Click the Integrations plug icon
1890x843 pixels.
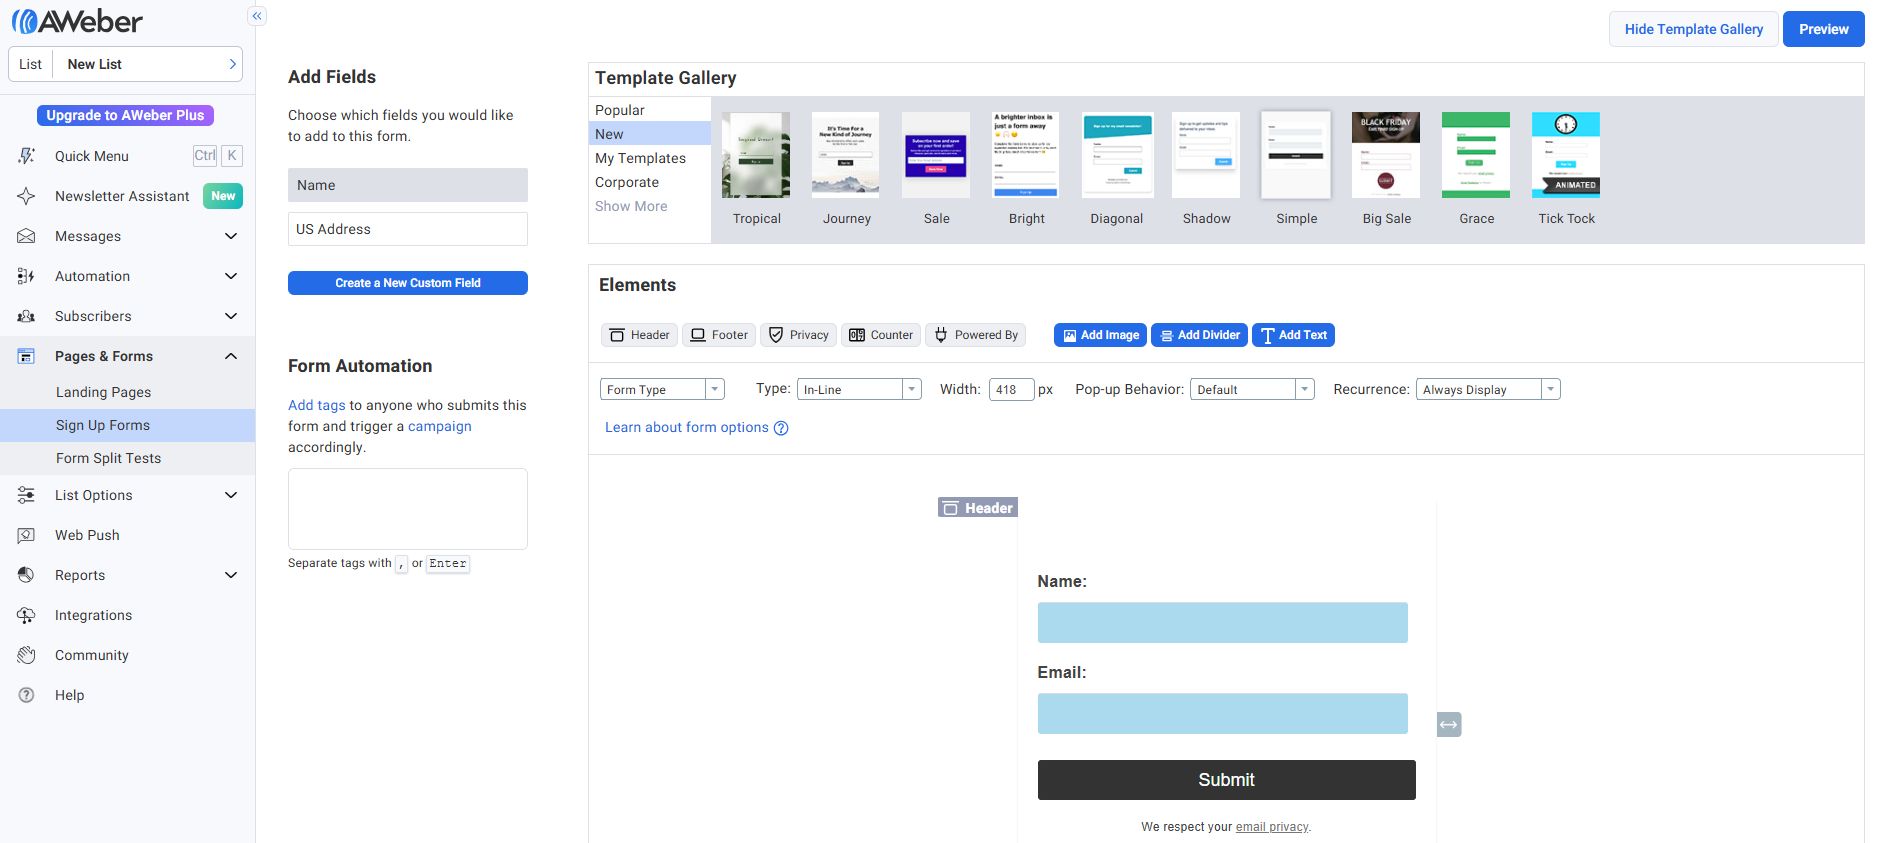click(x=26, y=615)
